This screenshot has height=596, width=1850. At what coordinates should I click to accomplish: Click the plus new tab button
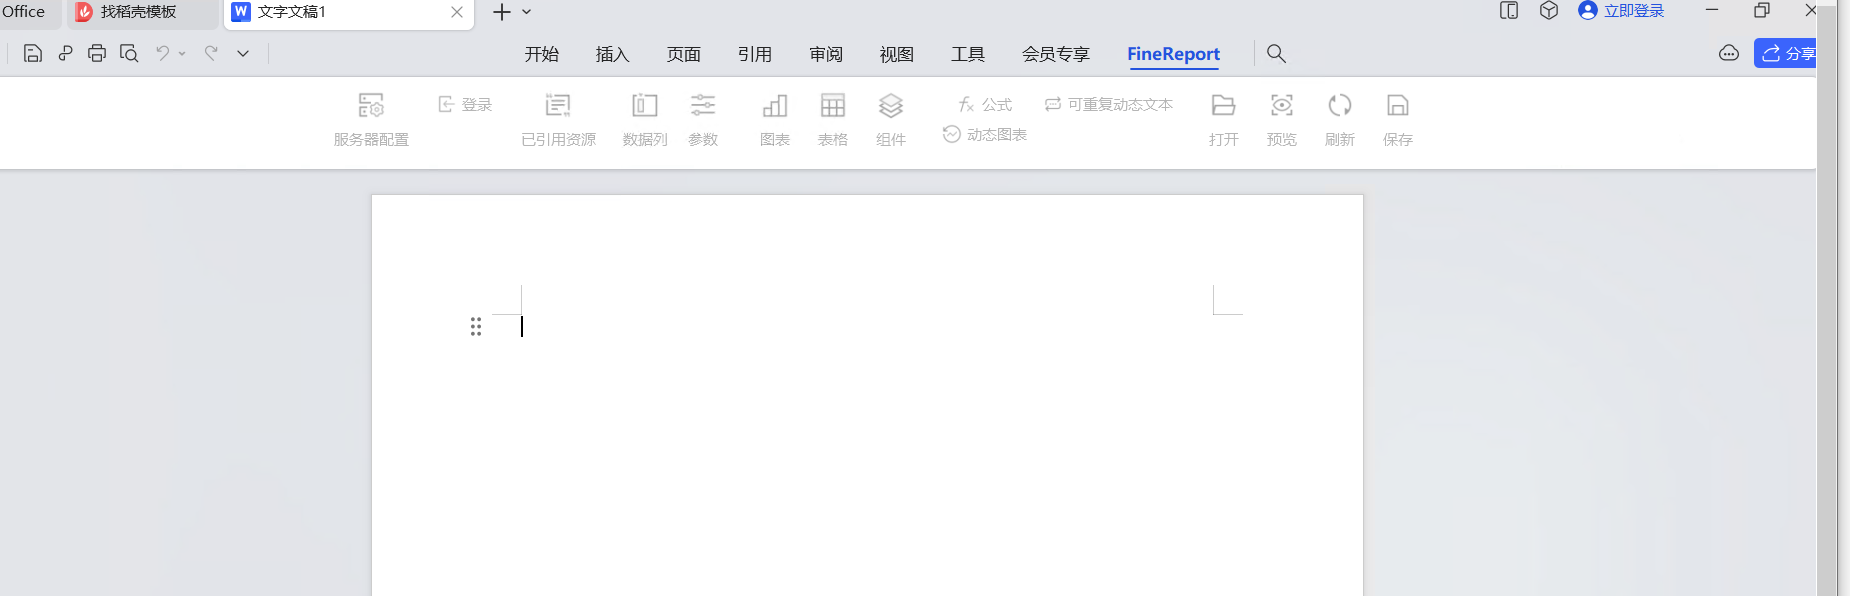tap(502, 12)
